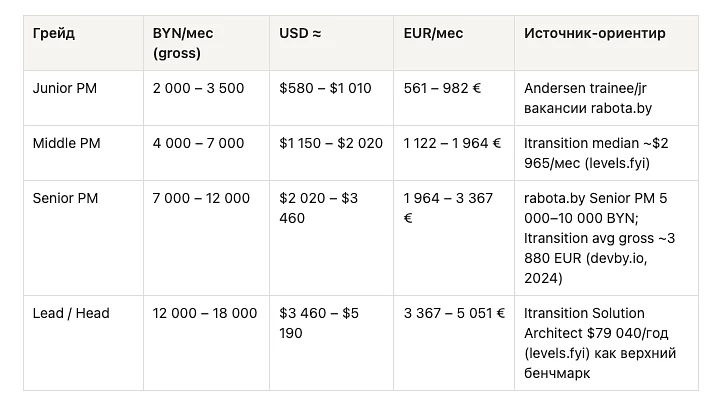Select the Junior PM grade cell
Viewport: 723px width, 414px height.
[x=67, y=88]
